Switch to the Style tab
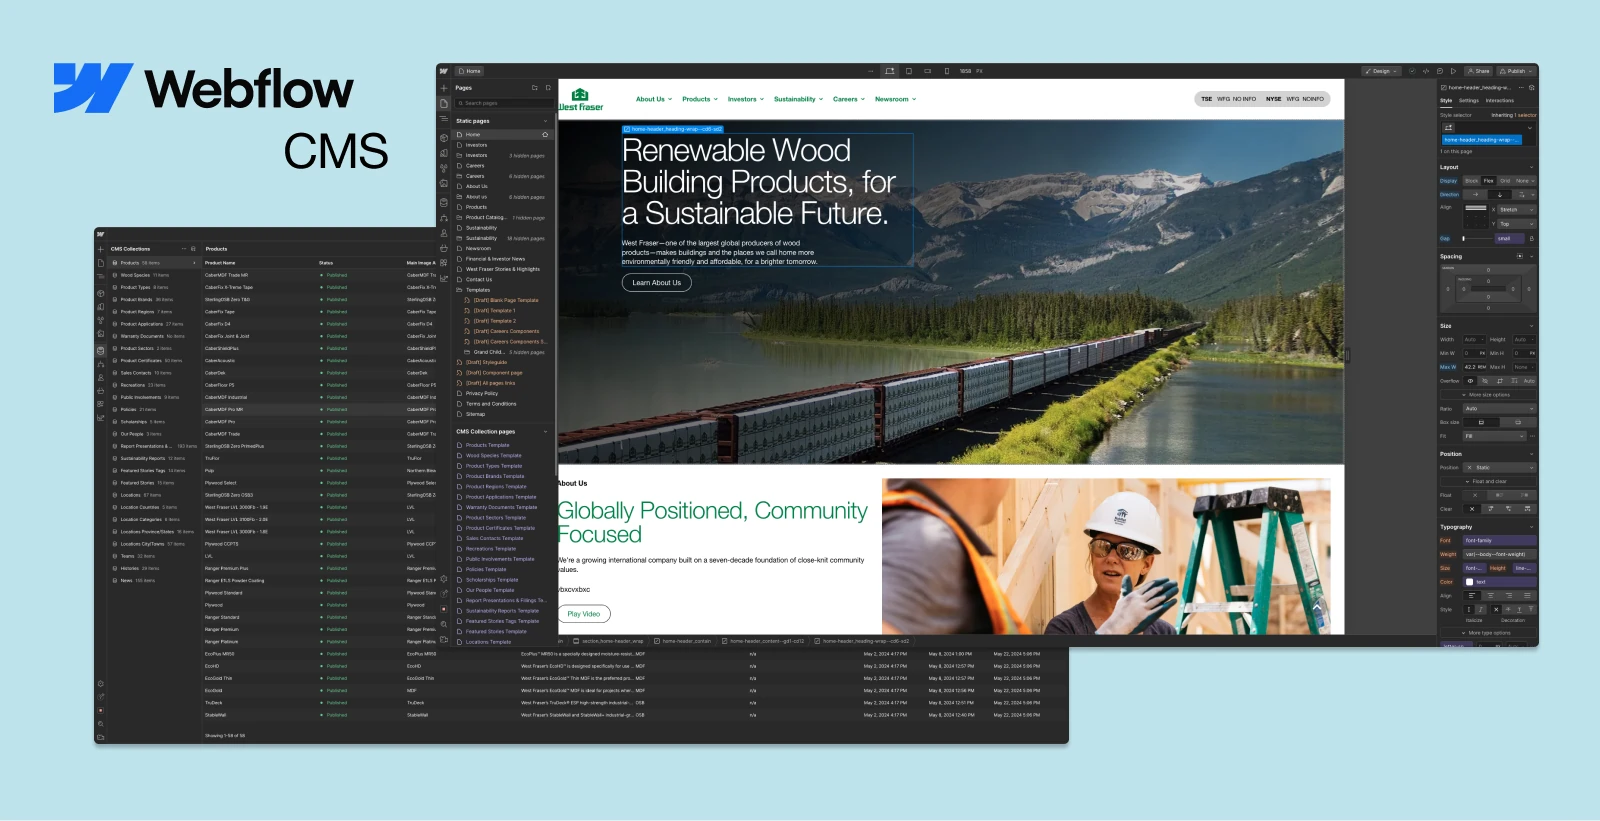 [1446, 101]
